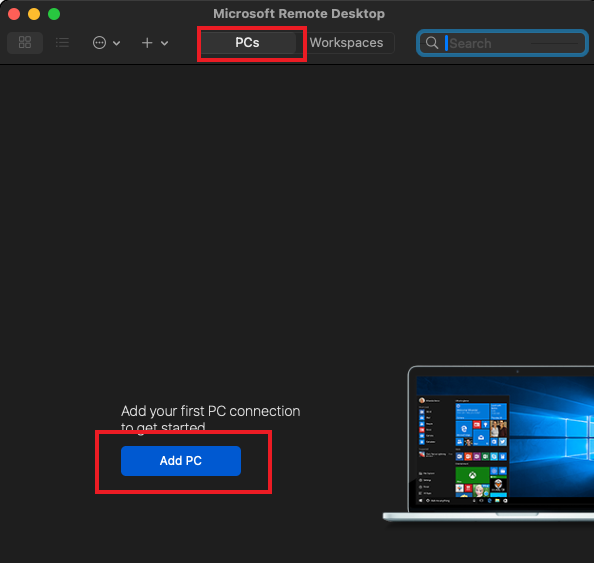Click the Windows laptop illustration
The height and width of the screenshot is (563, 594).
point(489,443)
